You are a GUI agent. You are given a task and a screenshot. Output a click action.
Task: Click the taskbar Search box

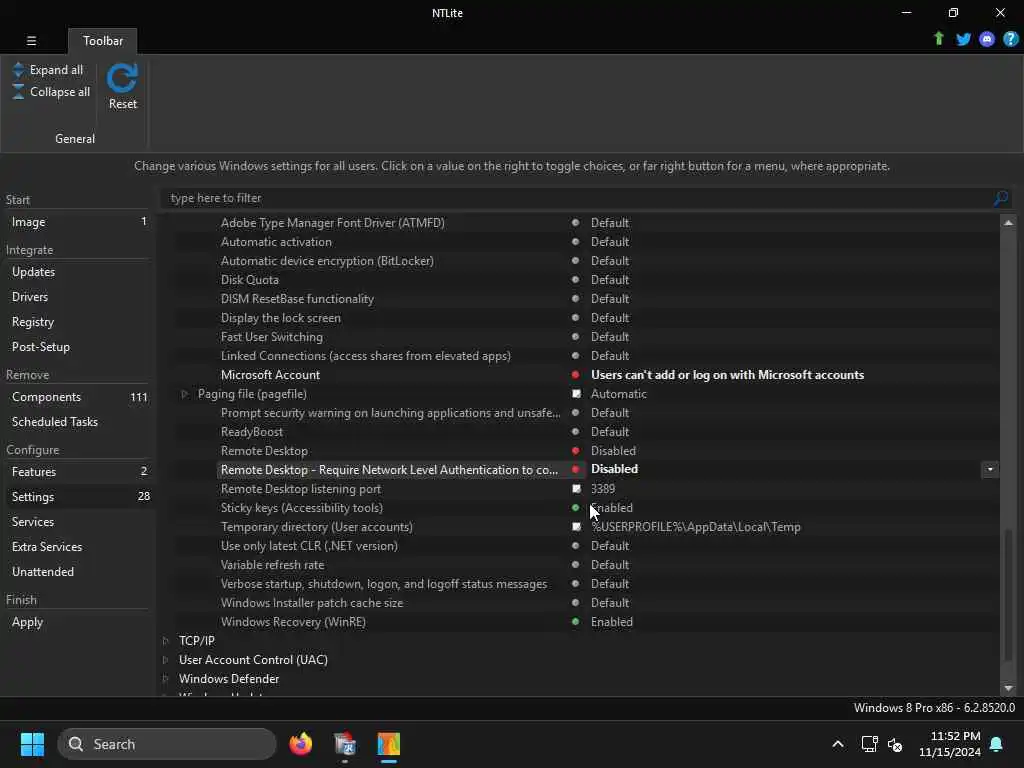pos(167,744)
